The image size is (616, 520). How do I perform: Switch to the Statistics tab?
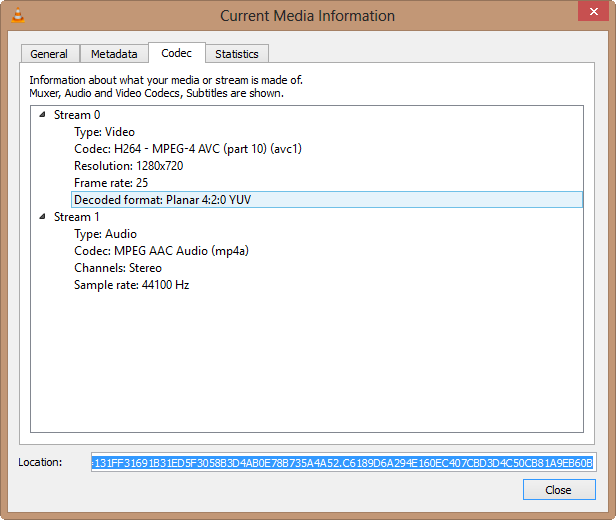[237, 54]
